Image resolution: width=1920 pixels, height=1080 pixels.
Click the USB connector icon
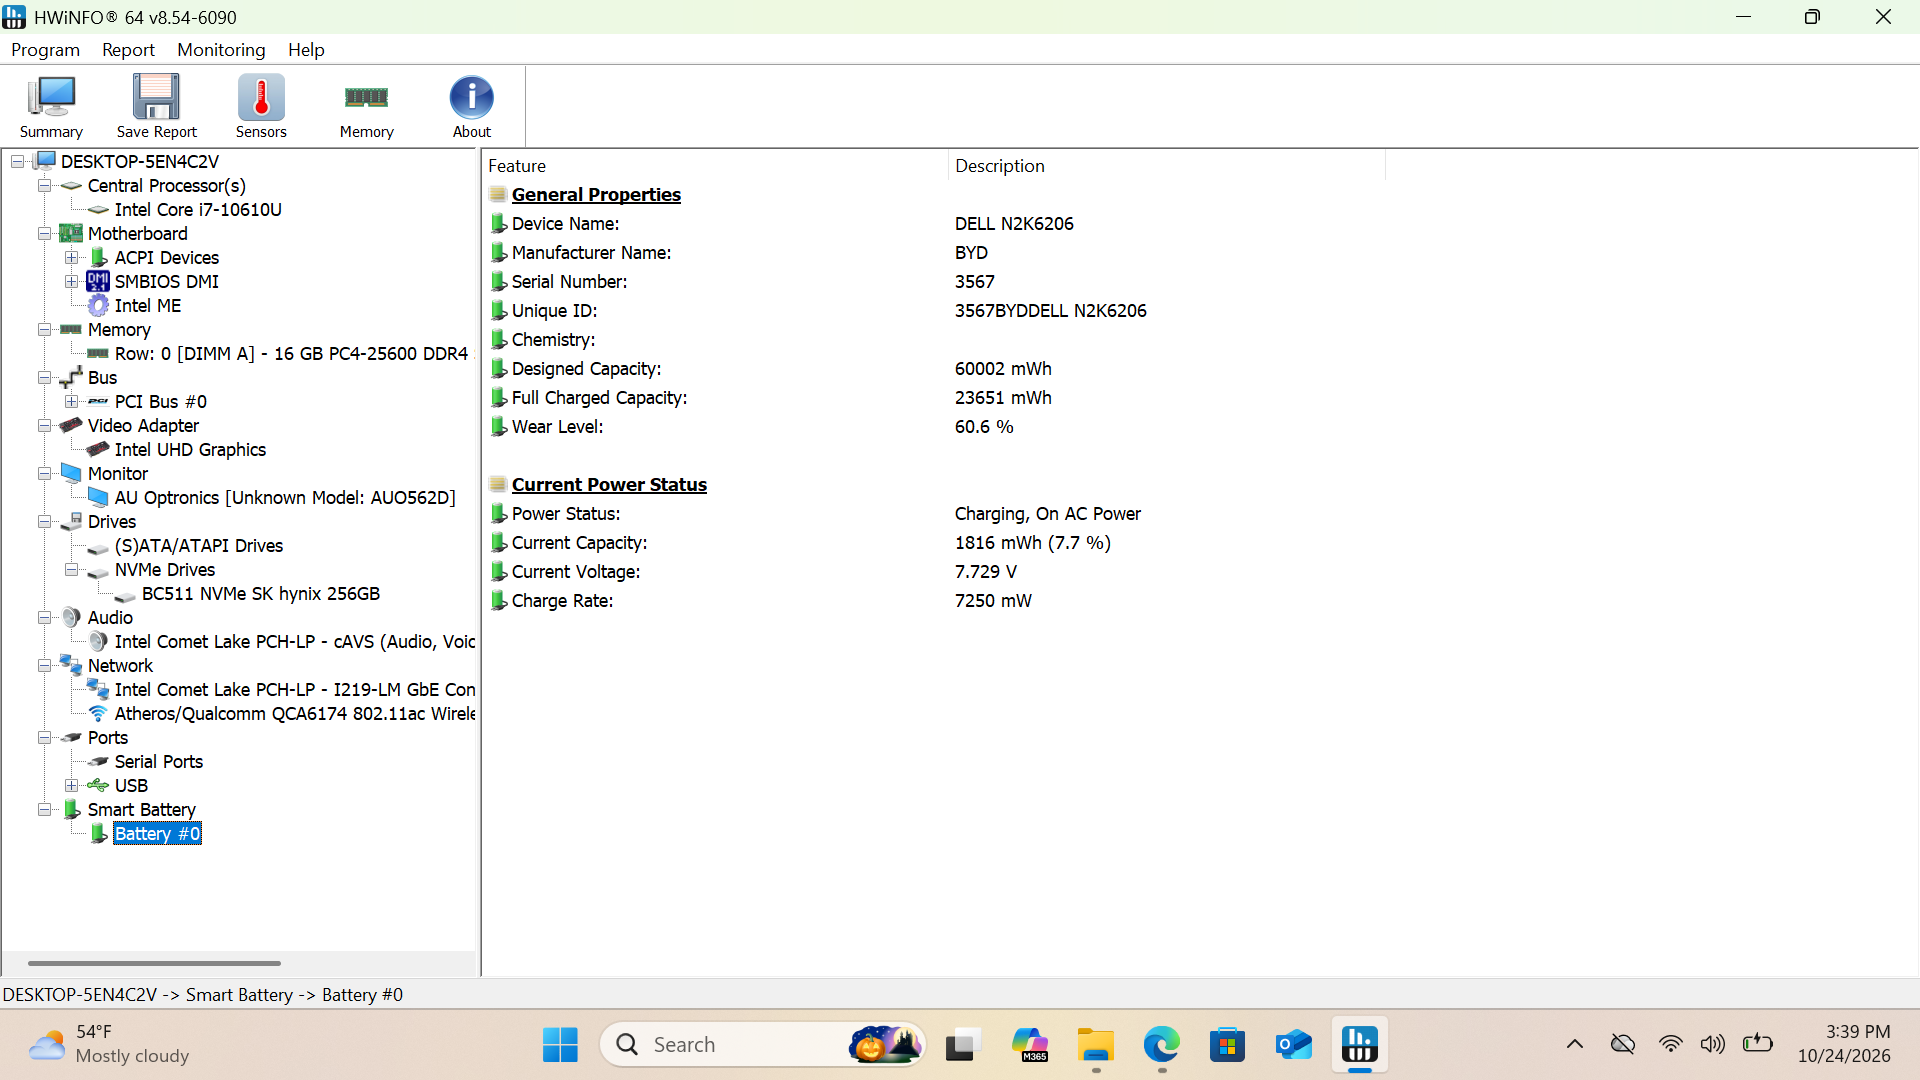98,786
